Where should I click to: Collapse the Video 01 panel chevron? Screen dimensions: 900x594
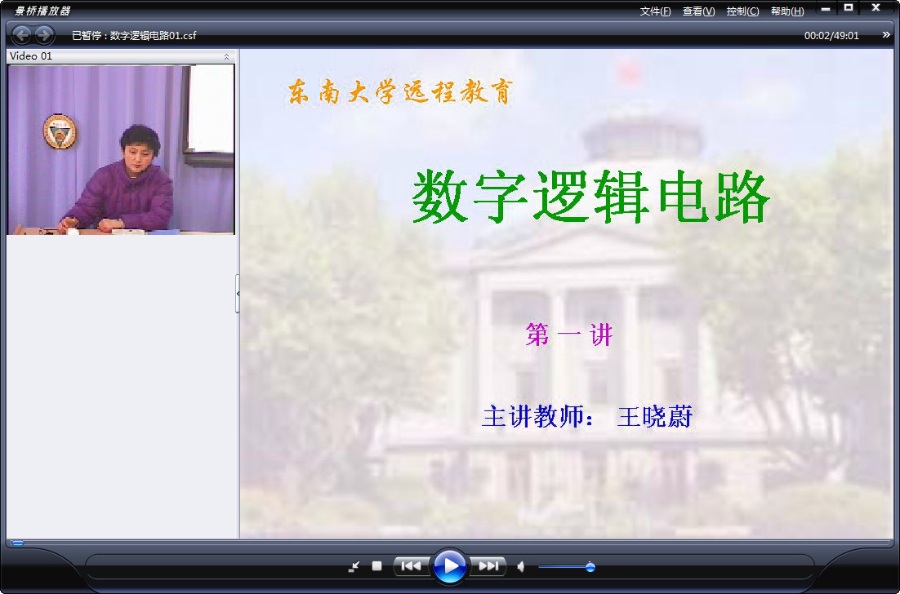227,56
